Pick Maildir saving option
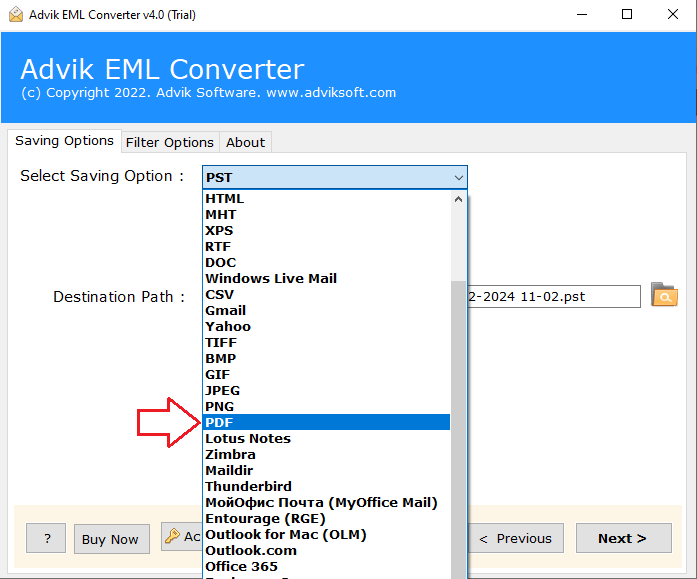This screenshot has height=579, width=697. pyautogui.click(x=326, y=471)
